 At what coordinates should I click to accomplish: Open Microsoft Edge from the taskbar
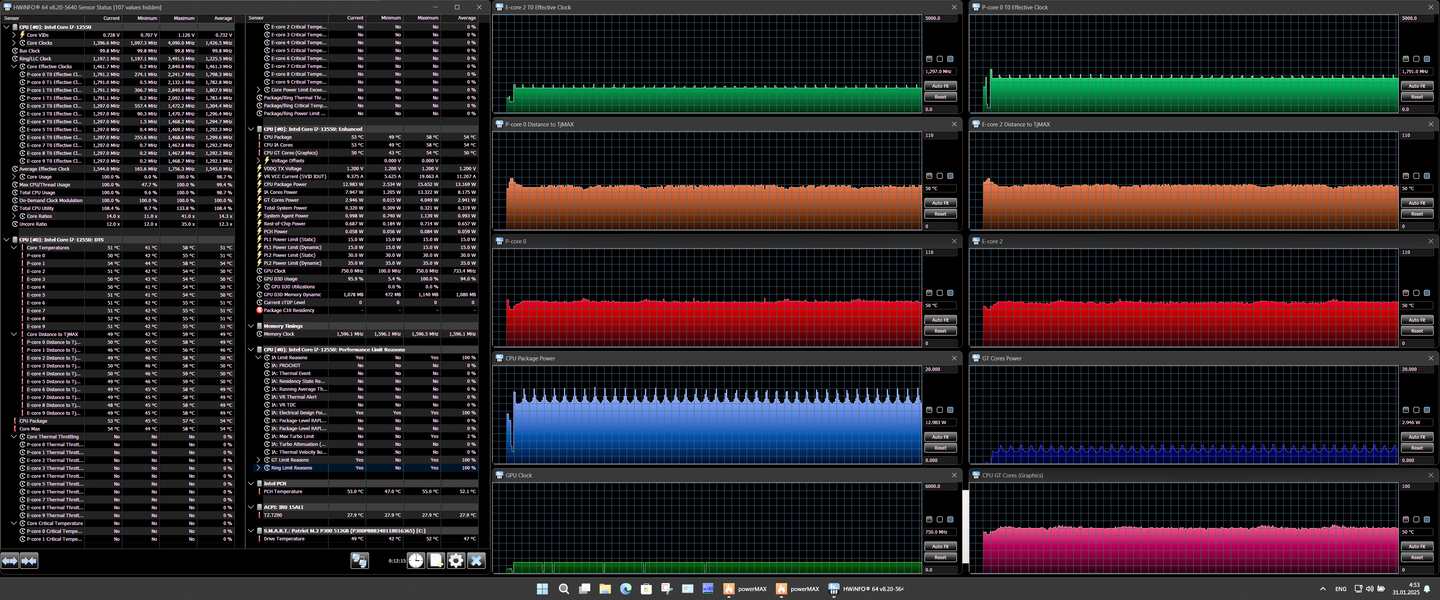(x=626, y=589)
